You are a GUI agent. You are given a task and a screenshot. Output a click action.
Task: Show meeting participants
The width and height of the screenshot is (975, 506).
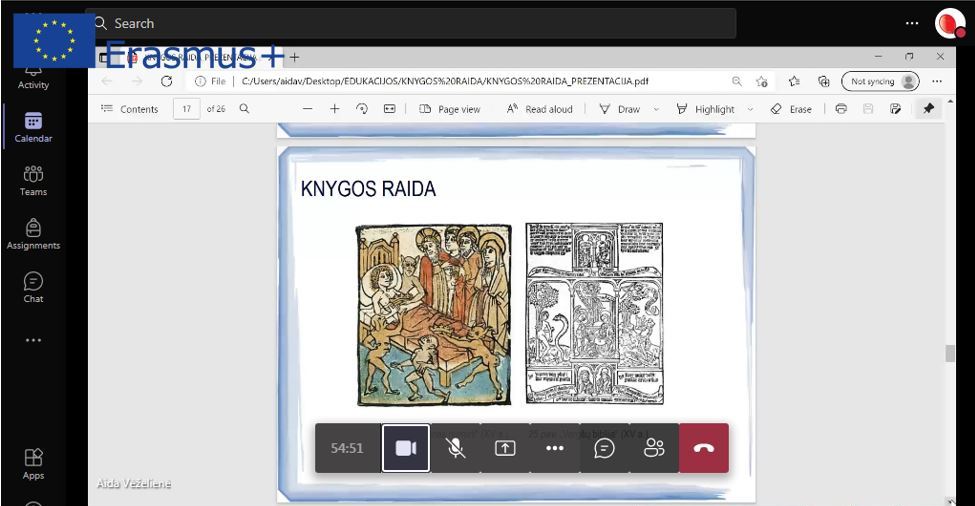(x=654, y=448)
